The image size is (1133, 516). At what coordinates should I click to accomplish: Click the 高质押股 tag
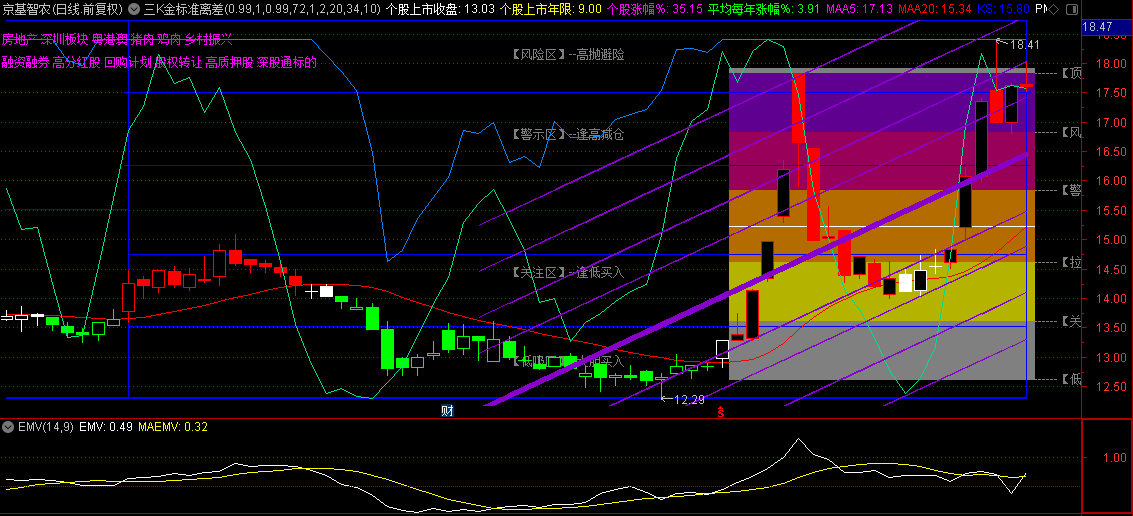point(230,62)
